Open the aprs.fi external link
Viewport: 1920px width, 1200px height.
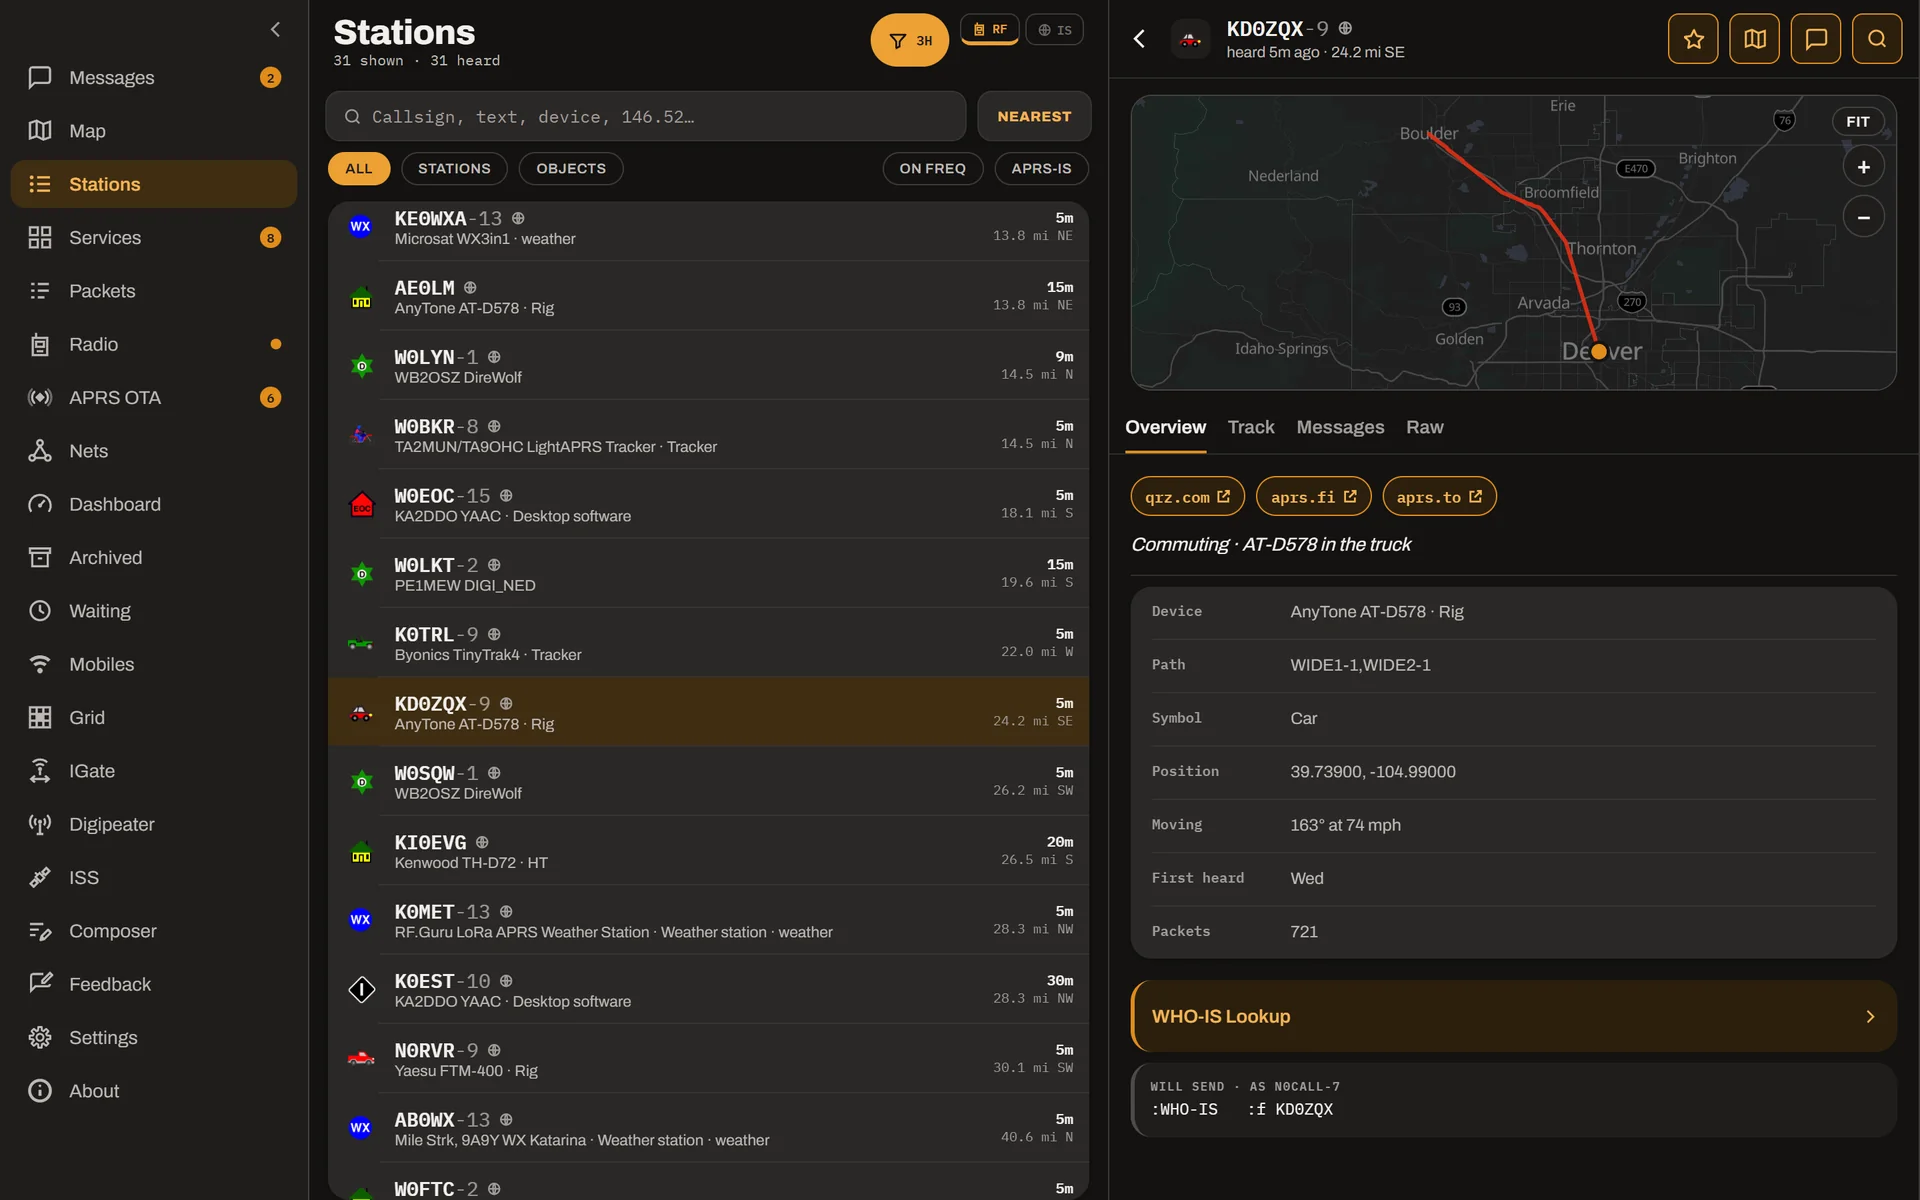[1313, 497]
